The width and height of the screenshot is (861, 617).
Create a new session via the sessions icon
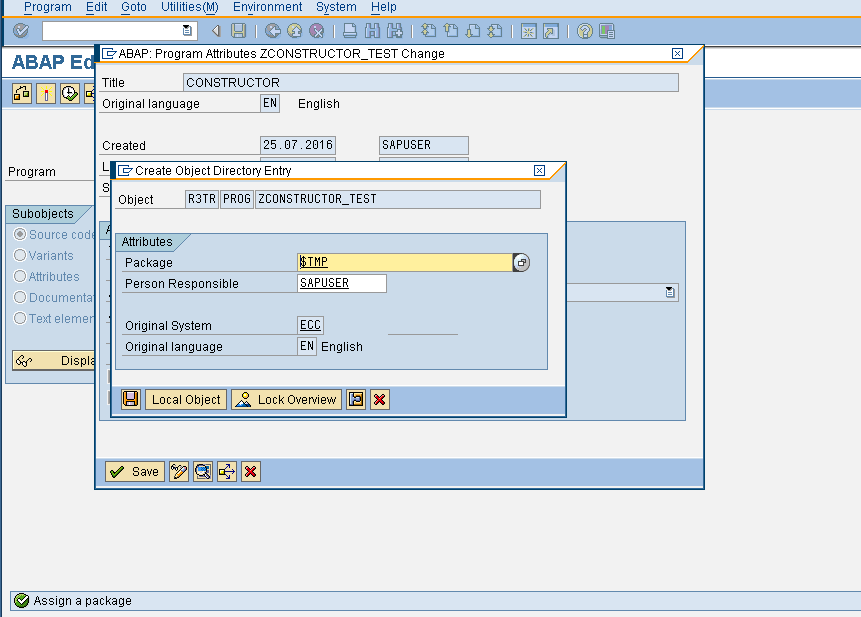click(527, 31)
